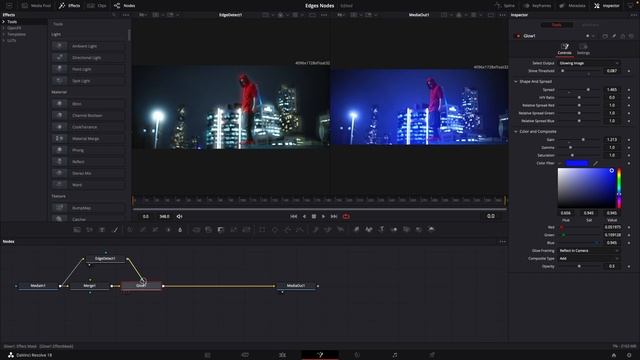Select the Ward material tool
This screenshot has height=360, width=640.
click(88, 185)
